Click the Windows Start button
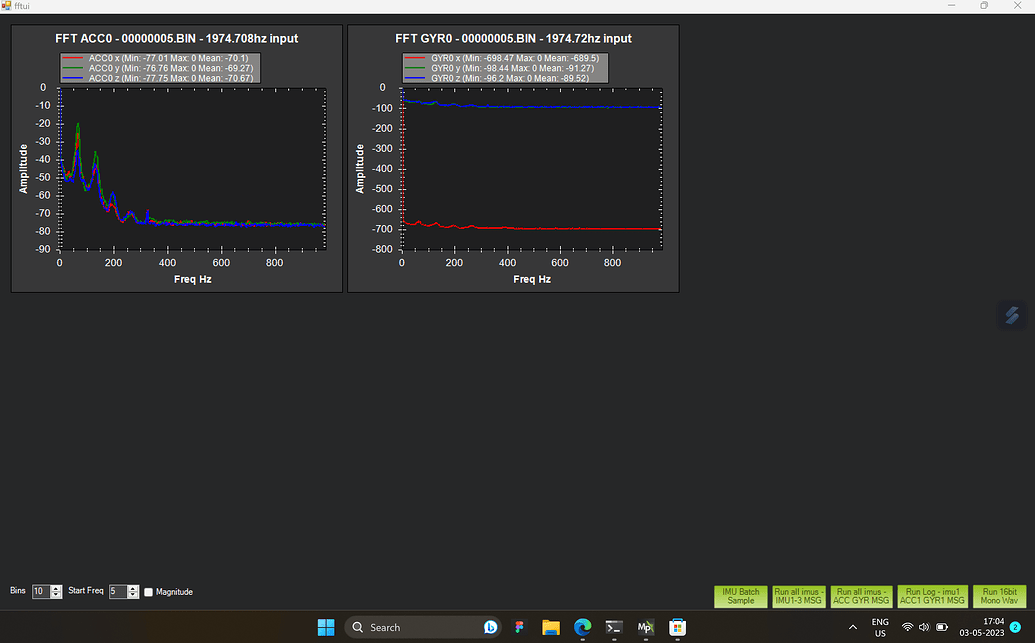Image resolution: width=1035 pixels, height=643 pixels. click(x=326, y=627)
